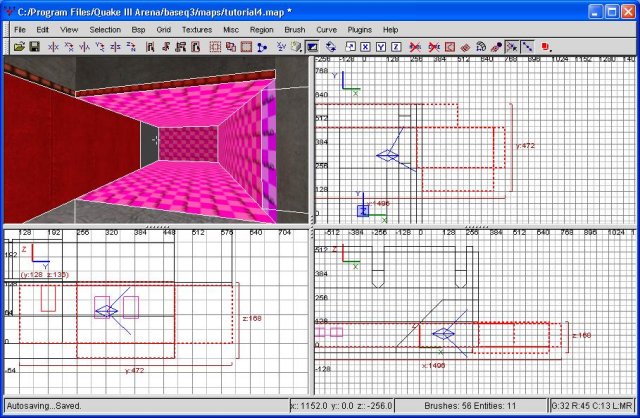
Task: Open the Bsp menu
Action: 138,30
